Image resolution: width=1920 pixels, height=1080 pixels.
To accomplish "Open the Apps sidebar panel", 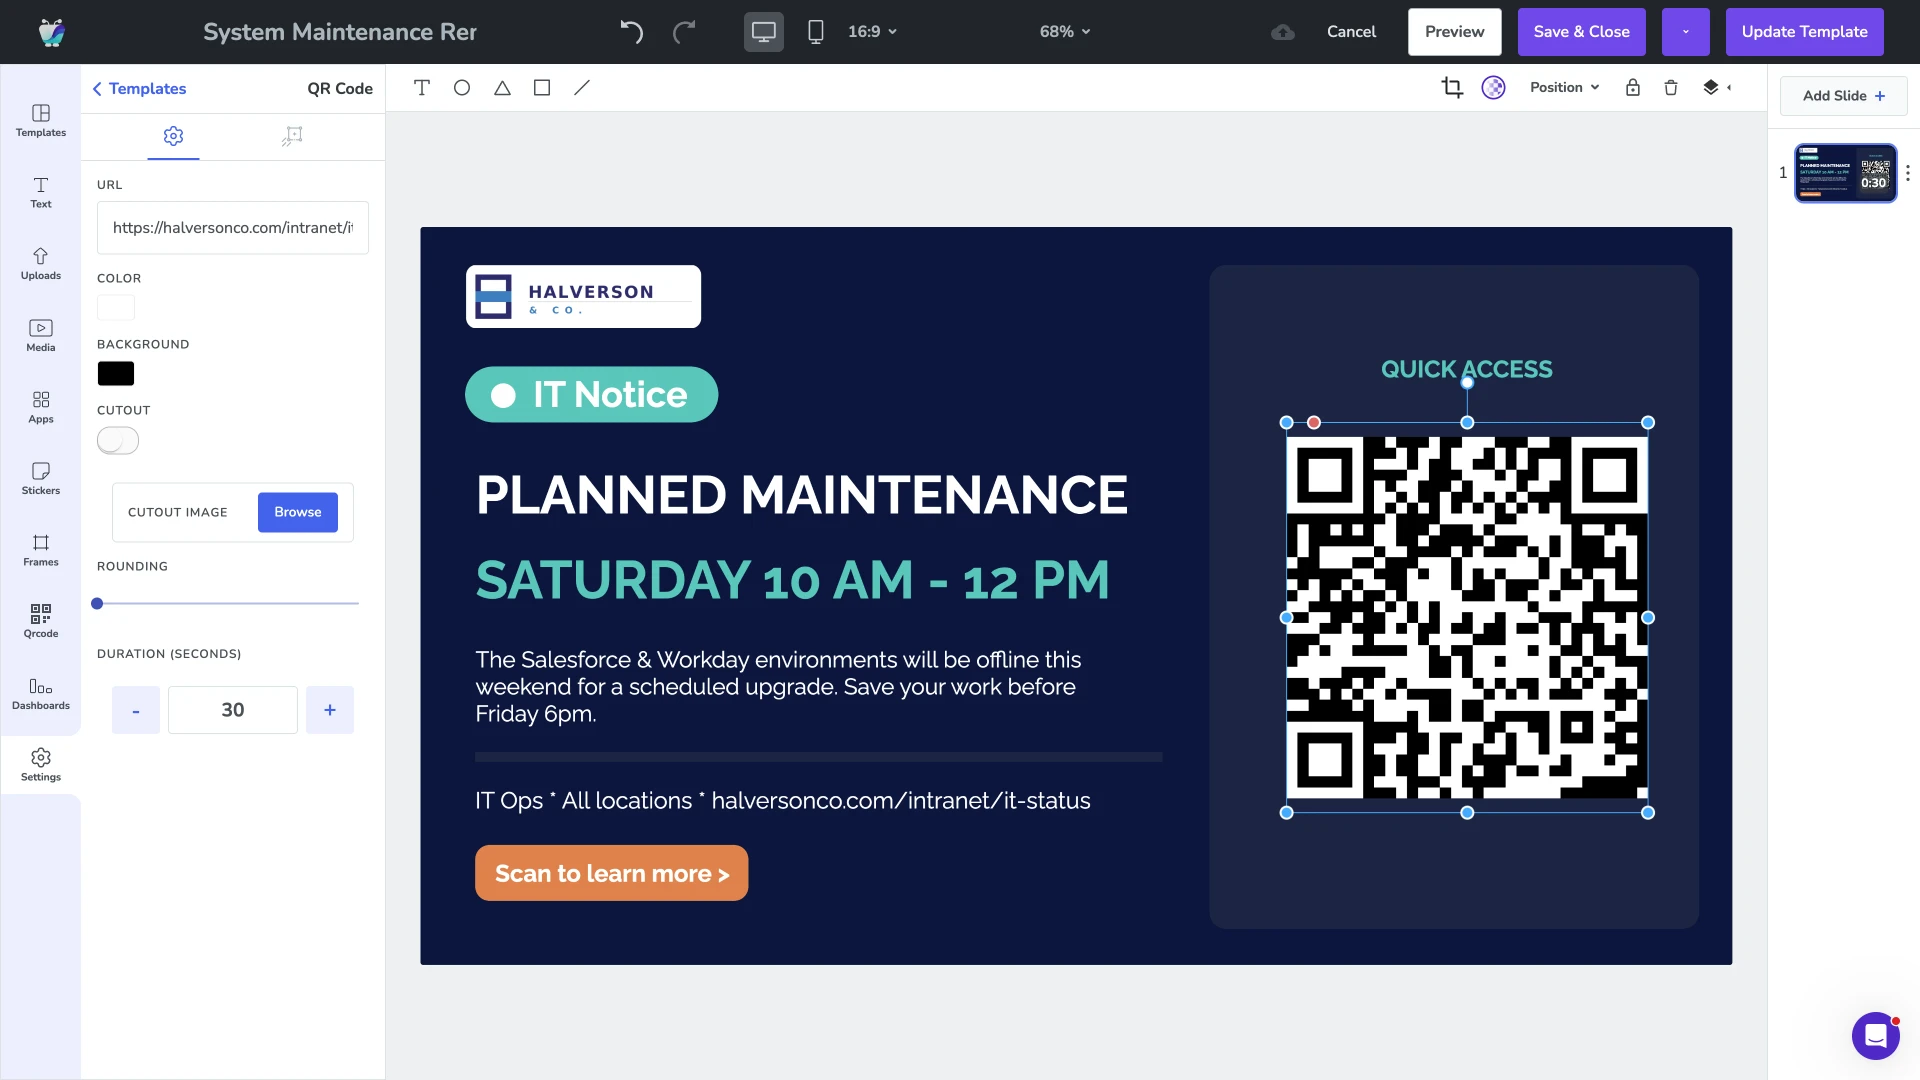I will 41,407.
